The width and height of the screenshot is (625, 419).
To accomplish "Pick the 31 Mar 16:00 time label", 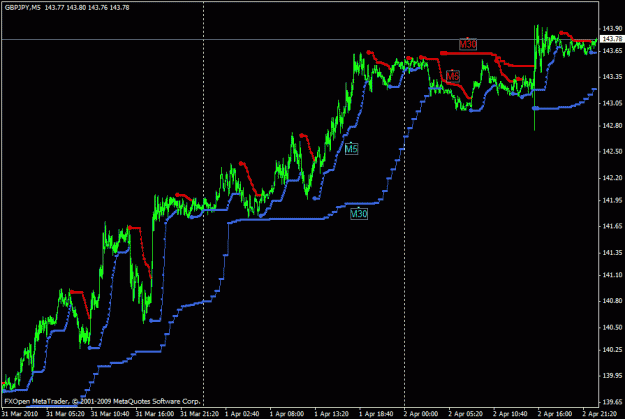I will click(155, 414).
